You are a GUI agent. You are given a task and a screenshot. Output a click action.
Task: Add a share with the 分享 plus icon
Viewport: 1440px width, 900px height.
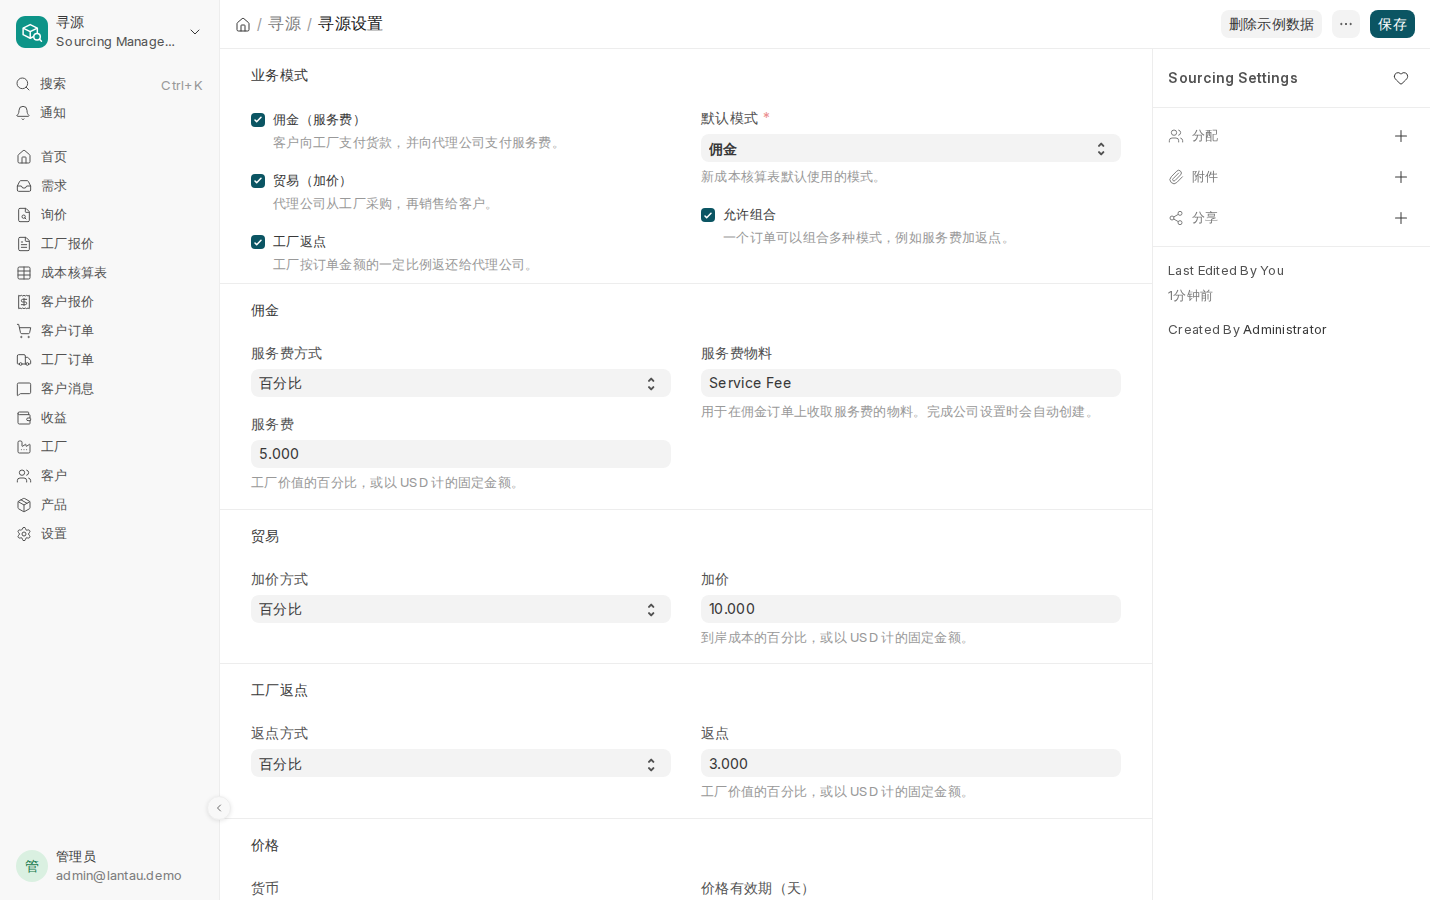tap(1401, 218)
